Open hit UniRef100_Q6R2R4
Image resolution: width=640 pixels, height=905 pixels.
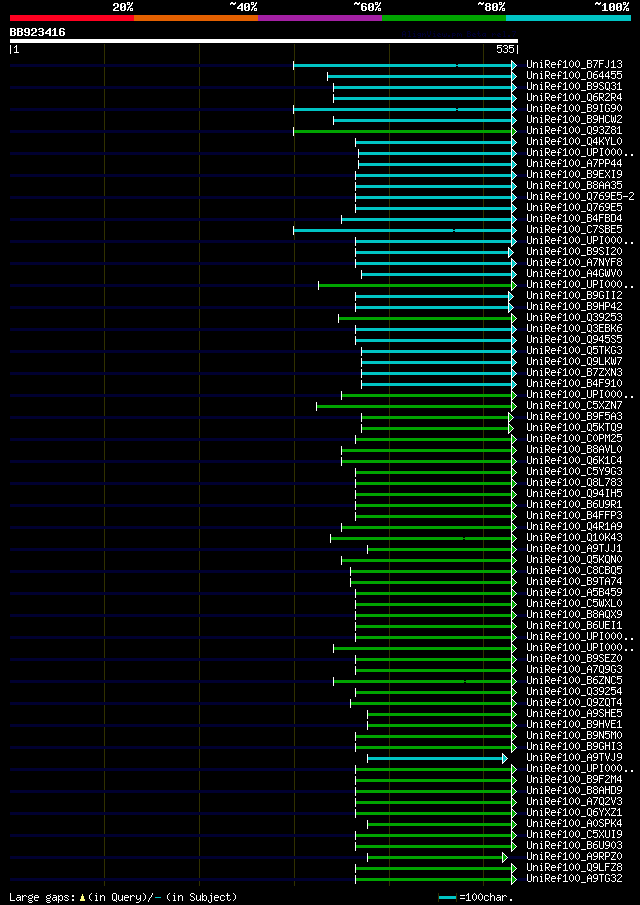point(574,98)
